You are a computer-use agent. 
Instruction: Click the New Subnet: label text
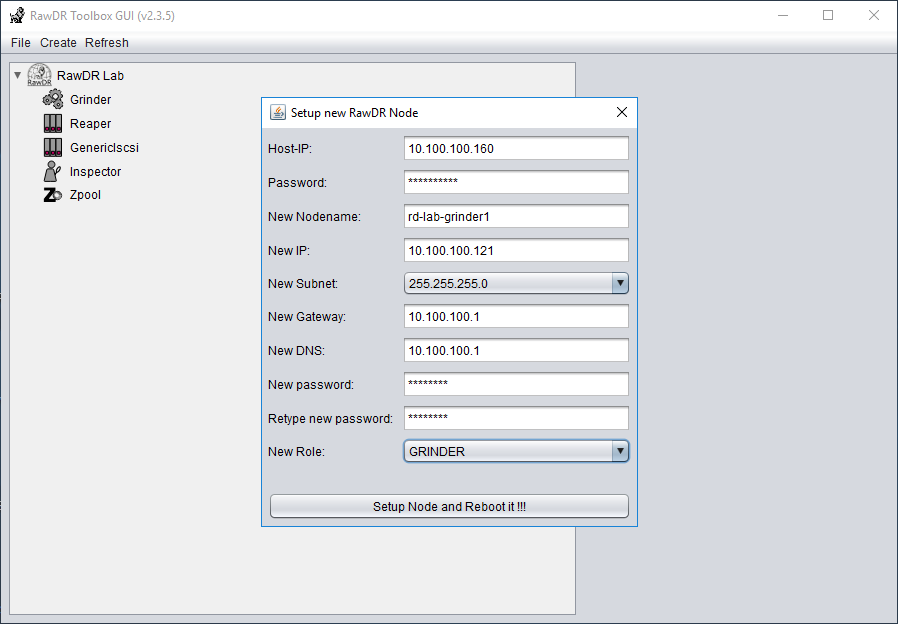[x=303, y=284]
